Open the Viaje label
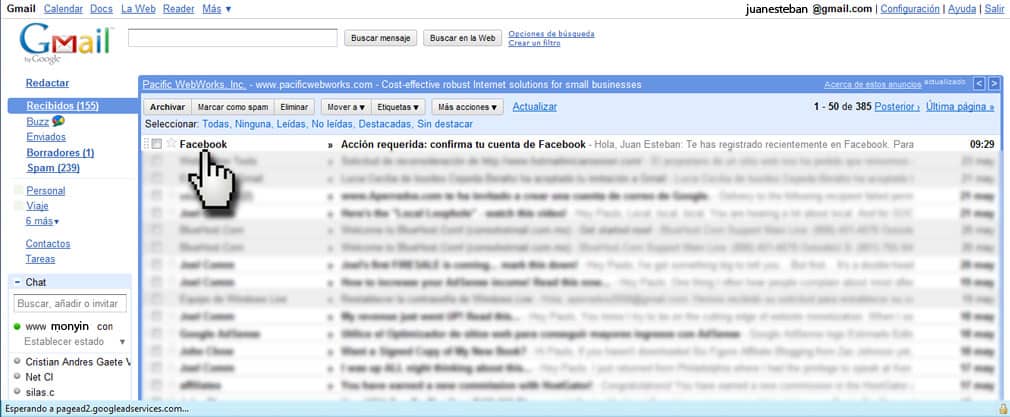Image resolution: width=1010 pixels, height=417 pixels. coord(37,206)
